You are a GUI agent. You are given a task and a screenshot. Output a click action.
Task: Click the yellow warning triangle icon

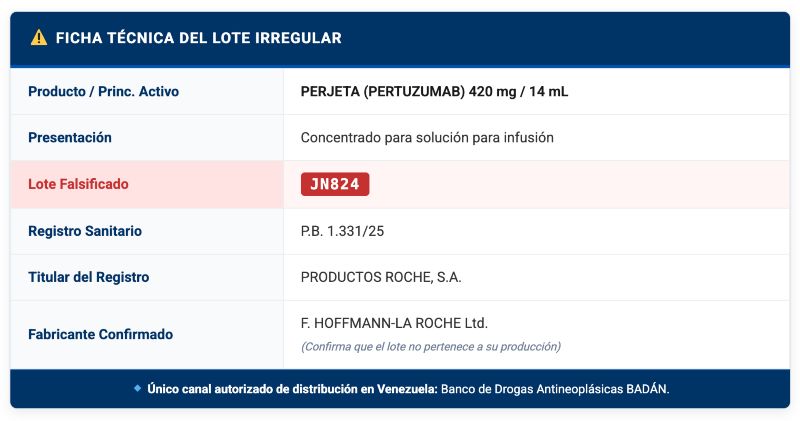(x=39, y=38)
